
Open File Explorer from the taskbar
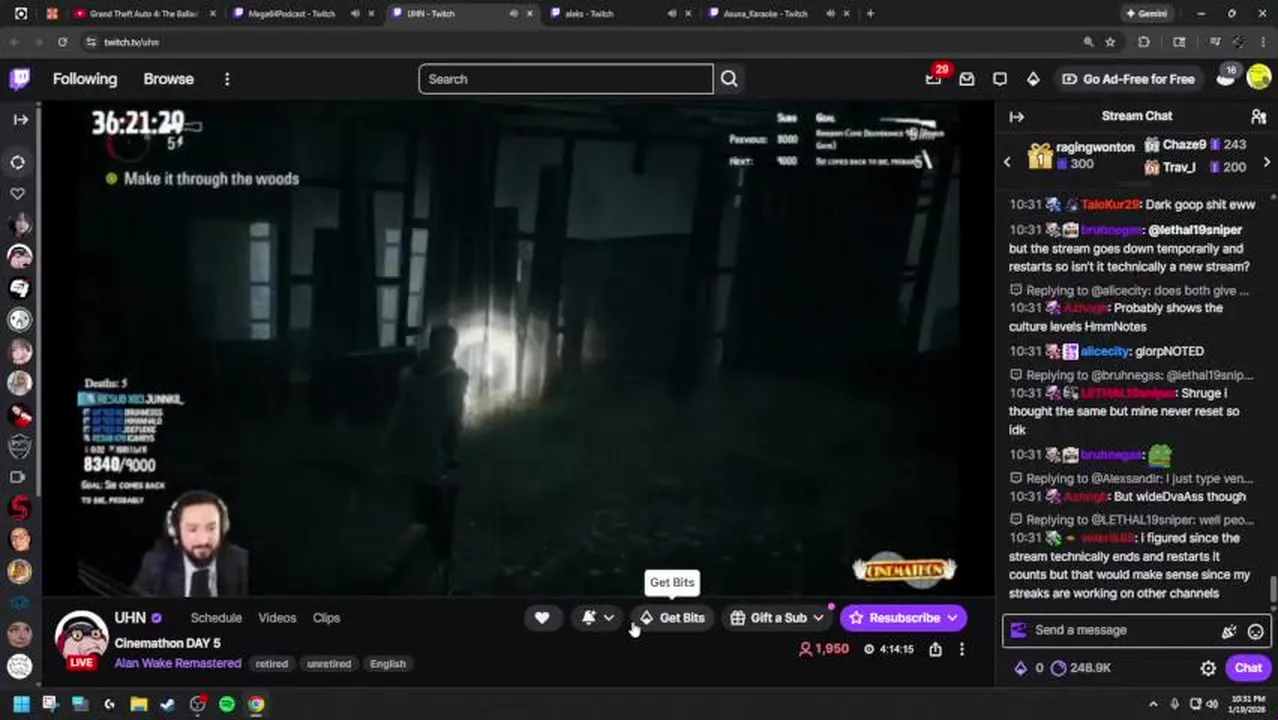coord(139,704)
